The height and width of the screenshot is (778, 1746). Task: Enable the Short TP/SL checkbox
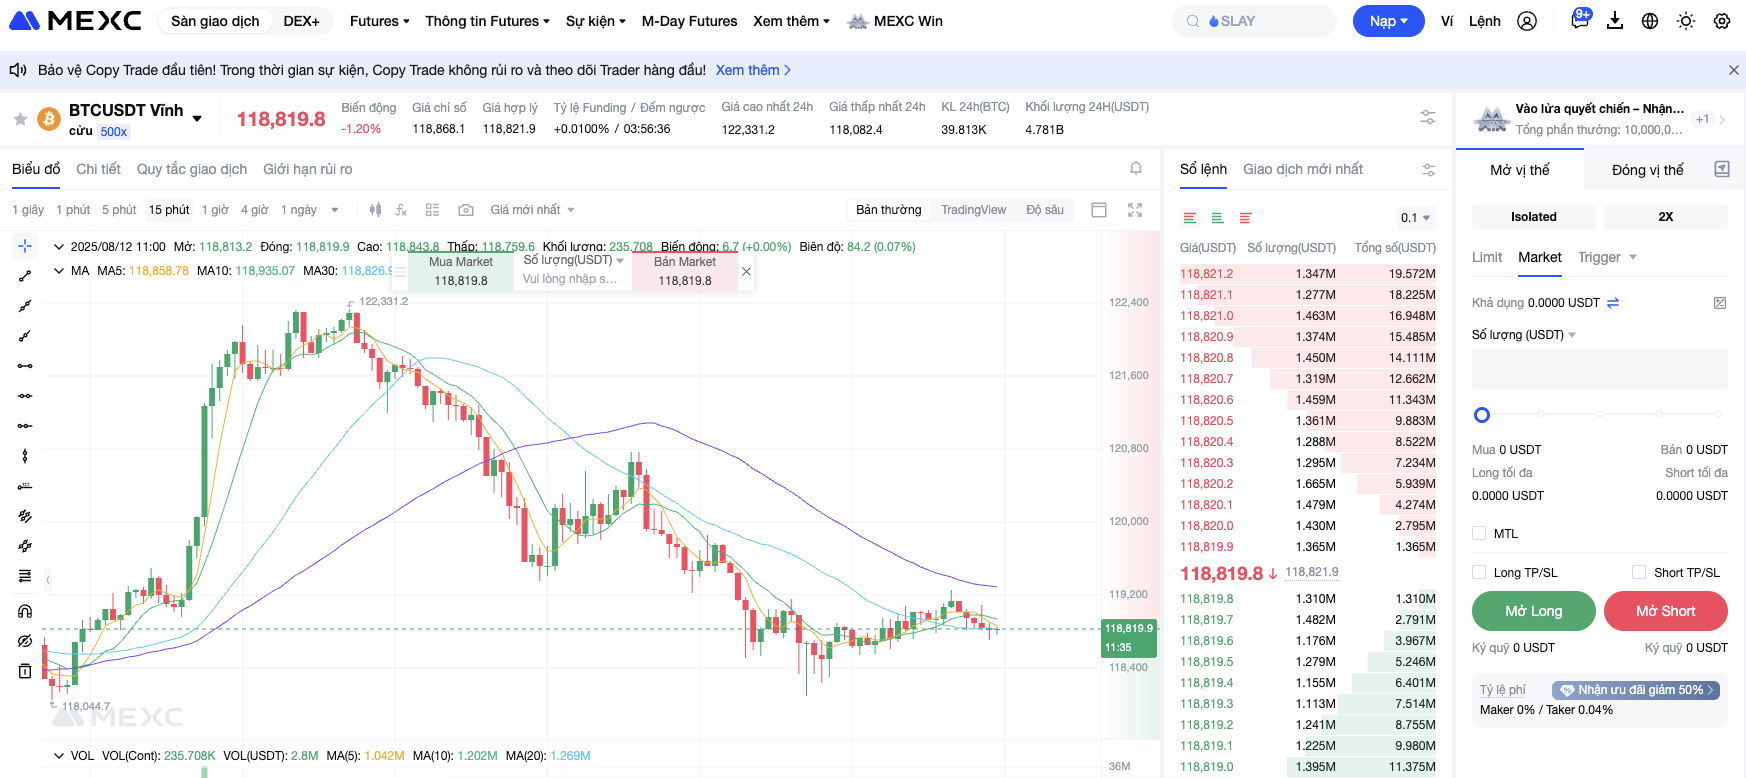(x=1639, y=572)
